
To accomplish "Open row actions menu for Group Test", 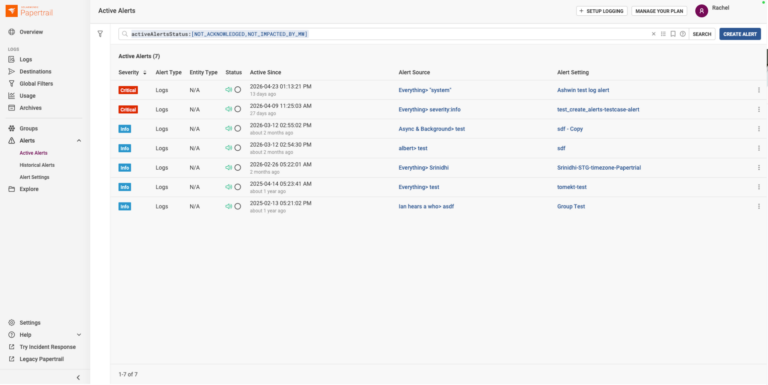I will [759, 206].
